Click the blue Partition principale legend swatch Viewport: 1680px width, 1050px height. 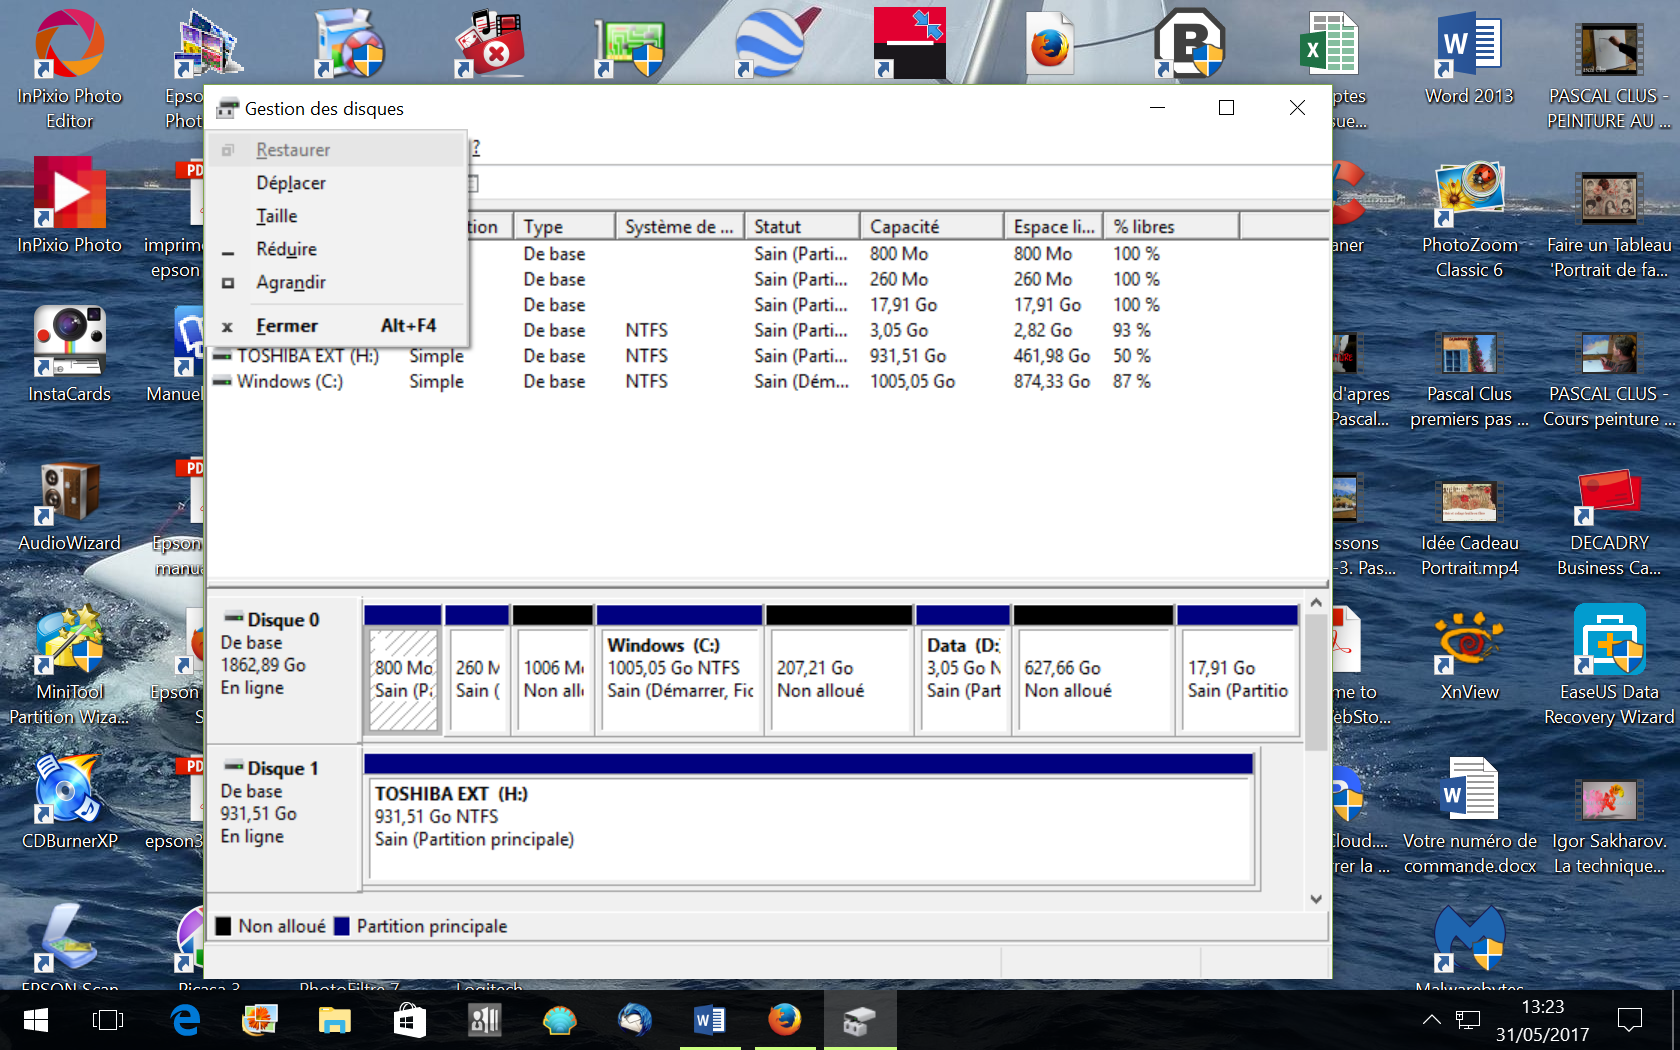click(342, 926)
